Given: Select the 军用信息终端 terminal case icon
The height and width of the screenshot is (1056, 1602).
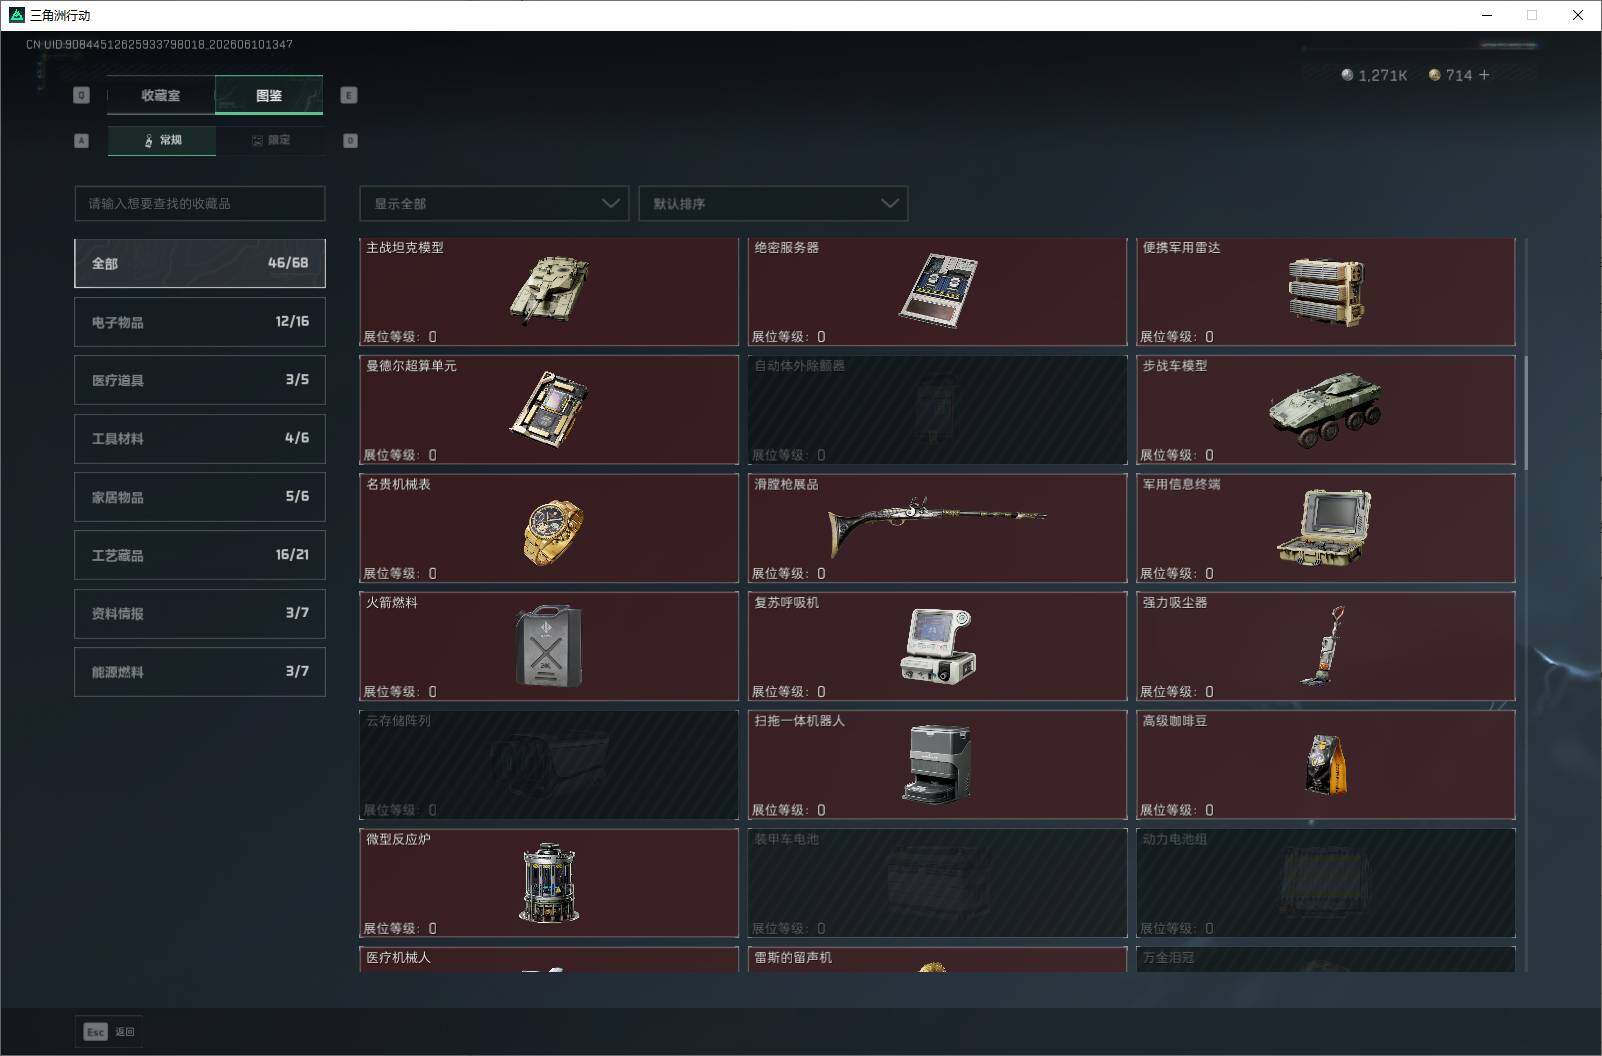Looking at the screenshot, I should pos(1324,528).
